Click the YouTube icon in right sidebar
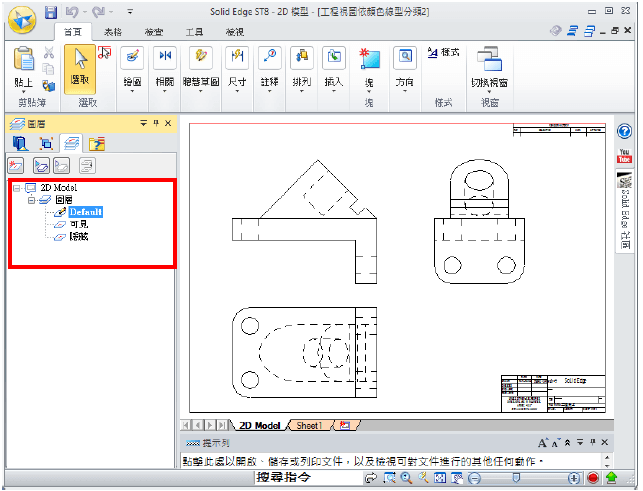 pos(624,156)
